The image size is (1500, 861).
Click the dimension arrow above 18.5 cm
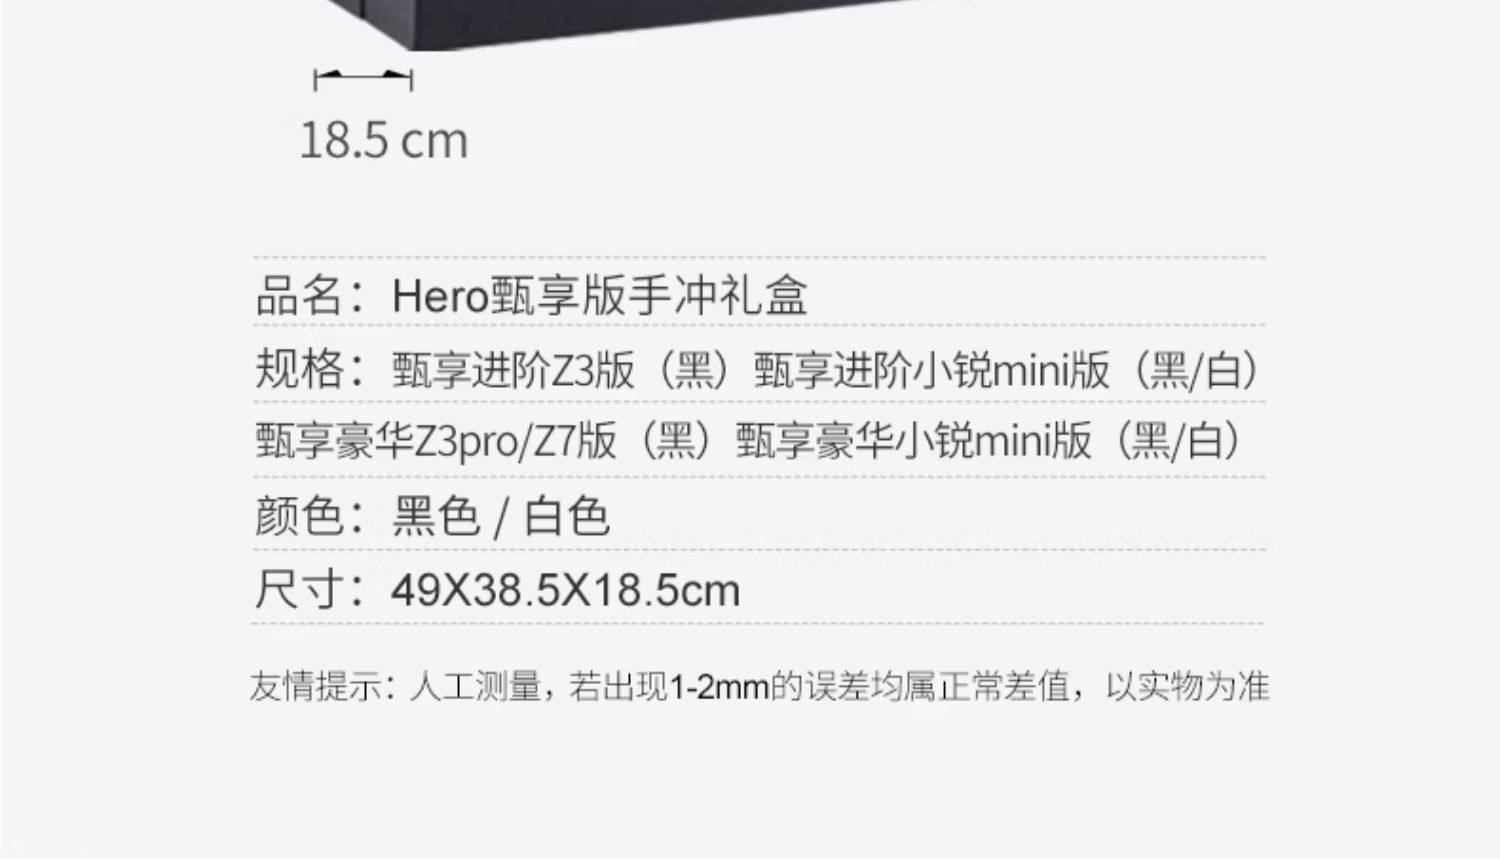pyautogui.click(x=363, y=79)
